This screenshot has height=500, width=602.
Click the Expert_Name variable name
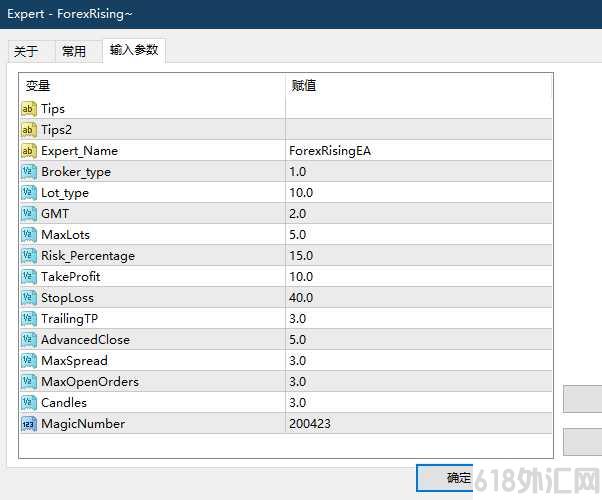[x=79, y=151]
